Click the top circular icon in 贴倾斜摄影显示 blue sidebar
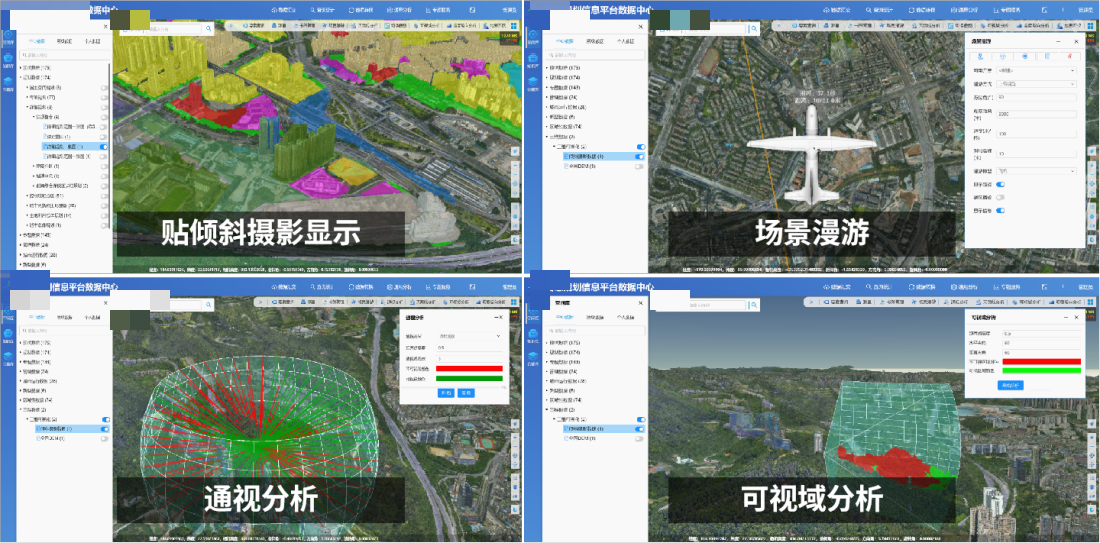 tap(8, 36)
